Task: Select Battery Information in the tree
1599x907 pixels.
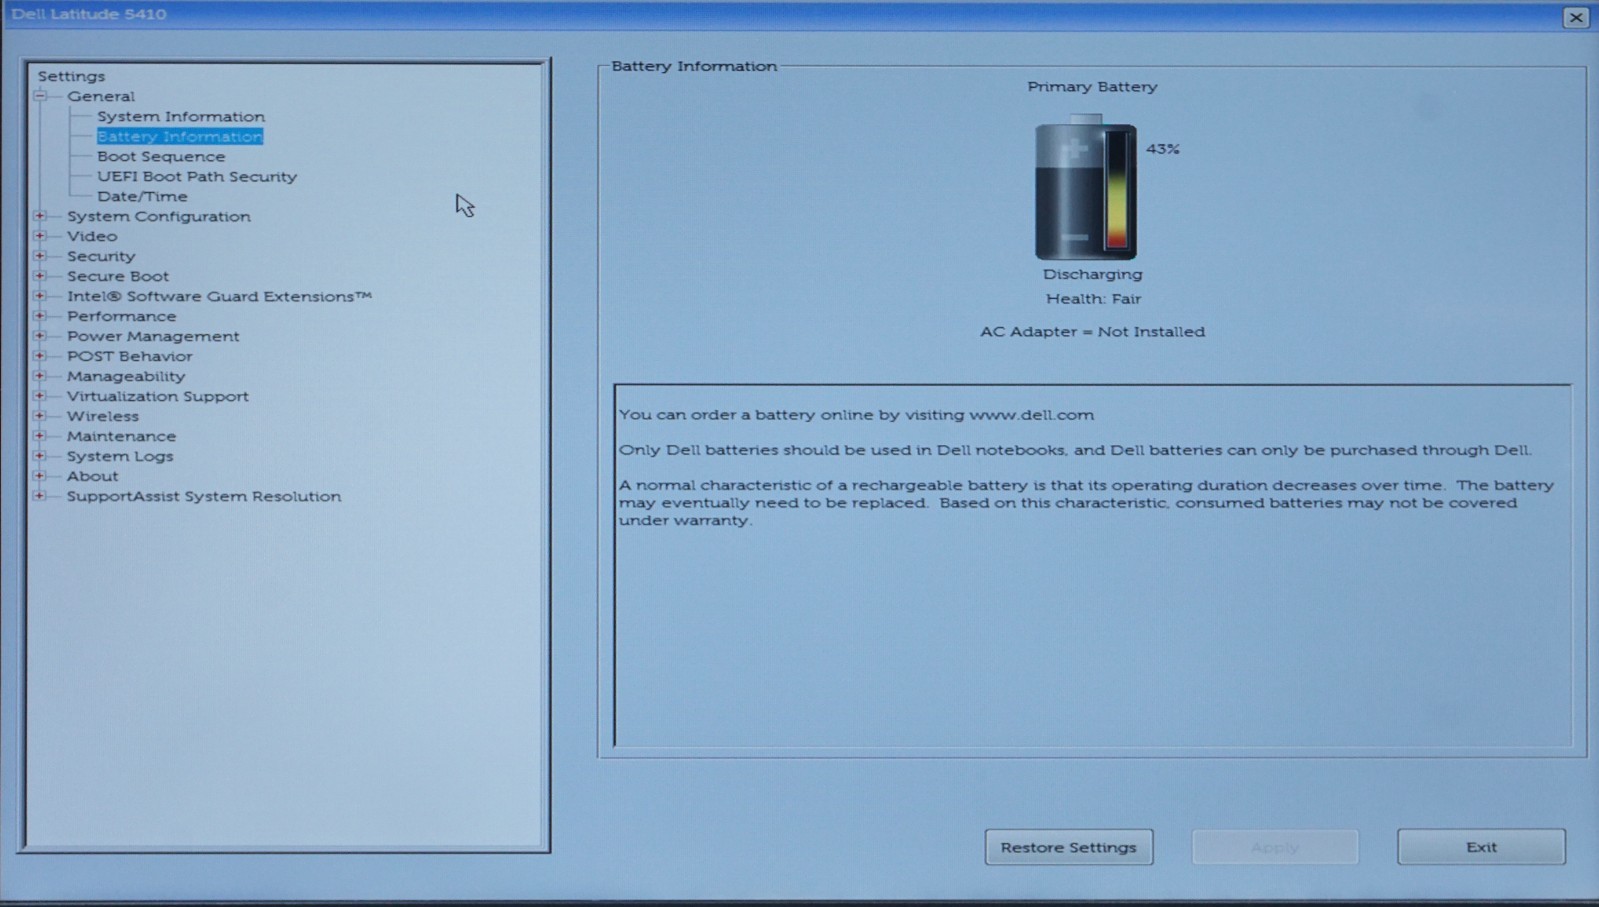Action: [x=180, y=136]
